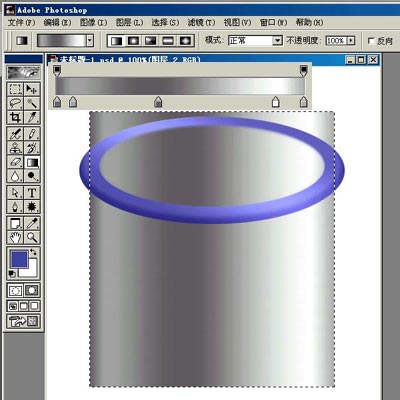Select the Lasso tool
This screenshot has height=400, width=400.
15,103
